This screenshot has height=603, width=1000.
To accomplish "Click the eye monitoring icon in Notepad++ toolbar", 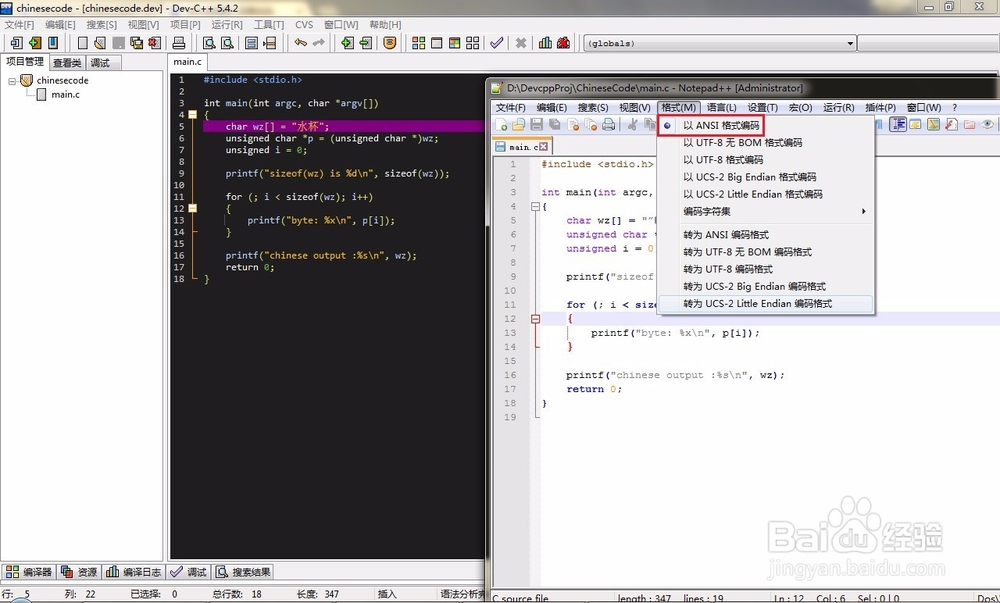I will tap(987, 124).
